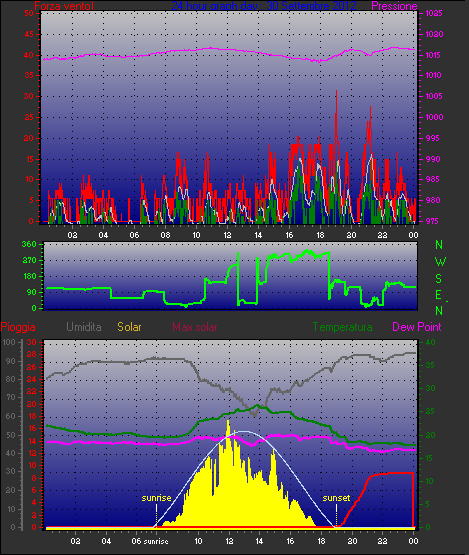
Task: Click the 'Dew Point' legend label
Action: tap(417, 327)
